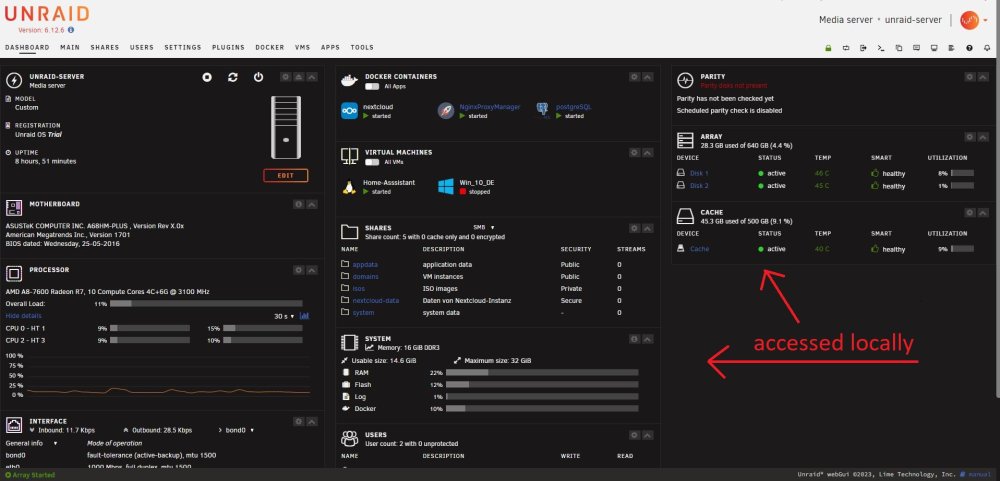The width and height of the screenshot is (1000, 481).
Task: Collapse the Virtual Machines panel
Action: click(x=647, y=152)
